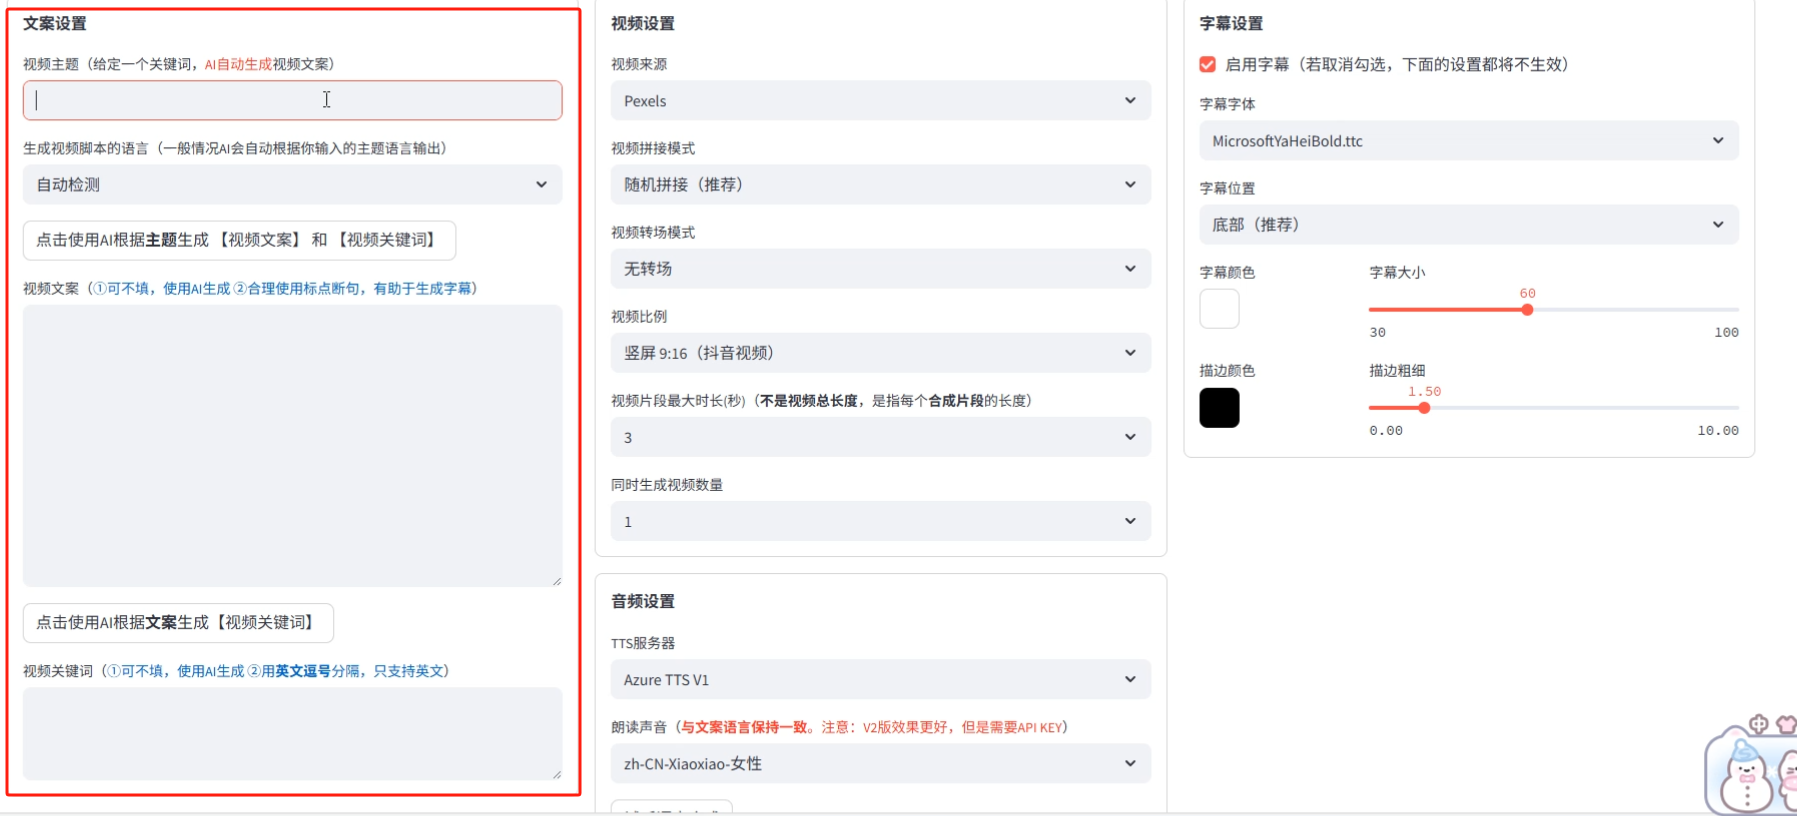Click the video keywords (视频关键词) text area
The height and width of the screenshot is (816, 1797).
292,733
